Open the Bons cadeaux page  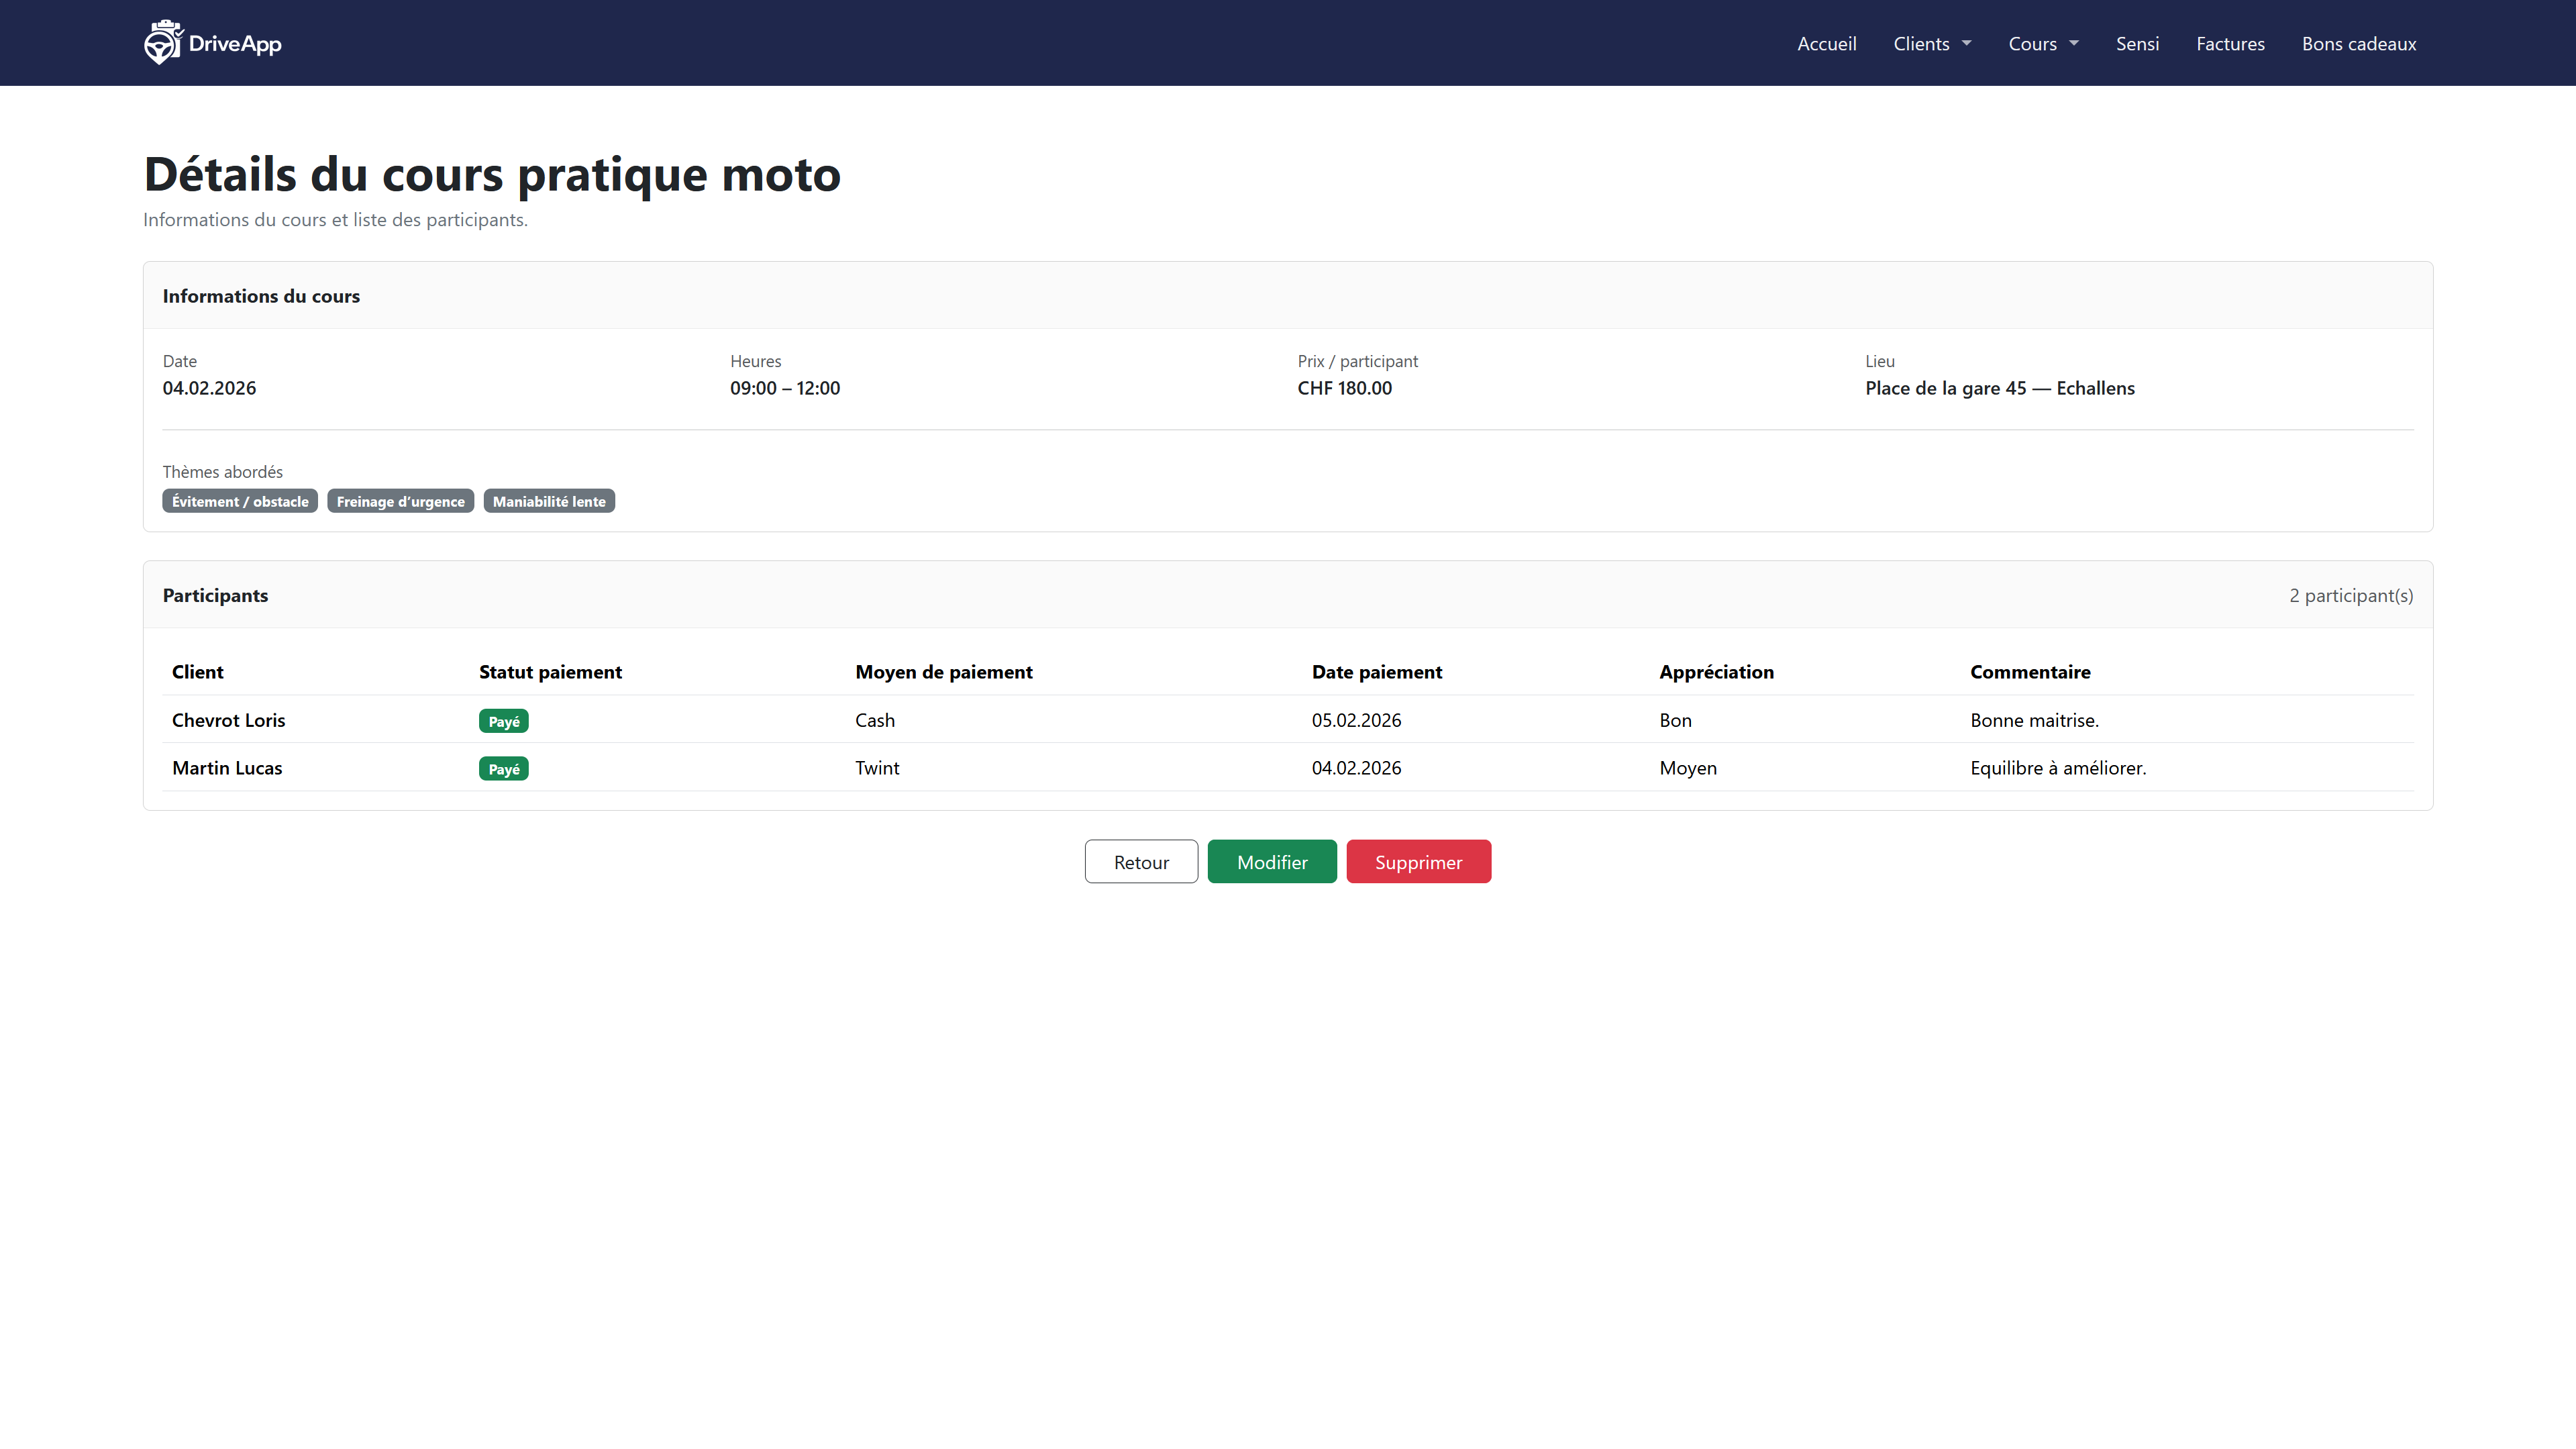[x=2358, y=44]
